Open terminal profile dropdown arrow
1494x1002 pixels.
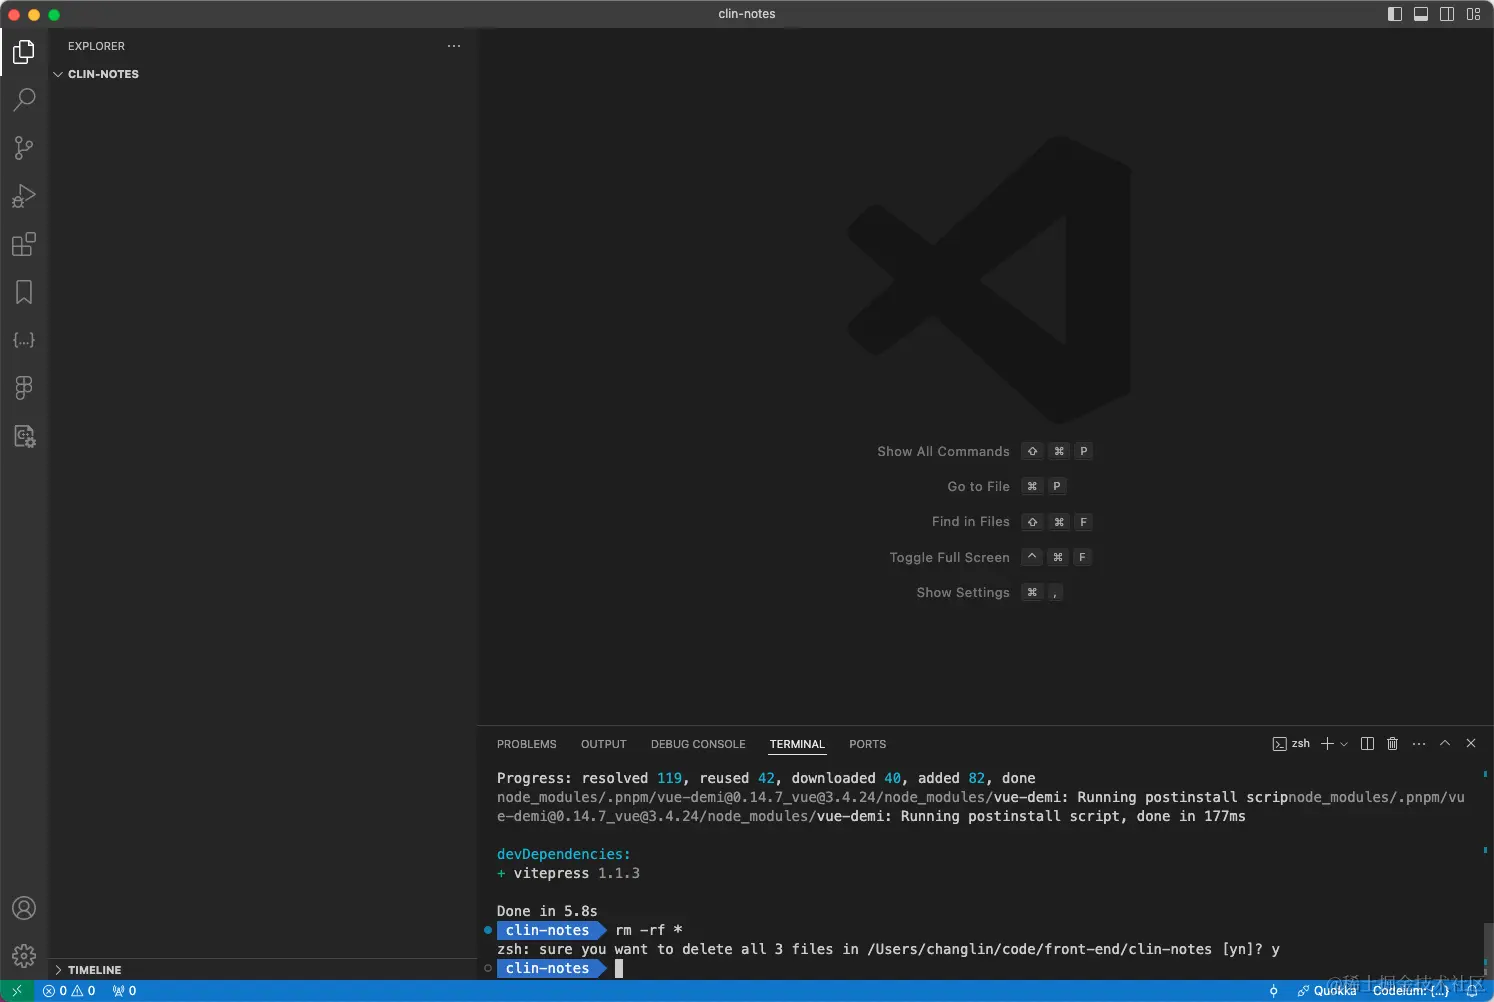1344,744
